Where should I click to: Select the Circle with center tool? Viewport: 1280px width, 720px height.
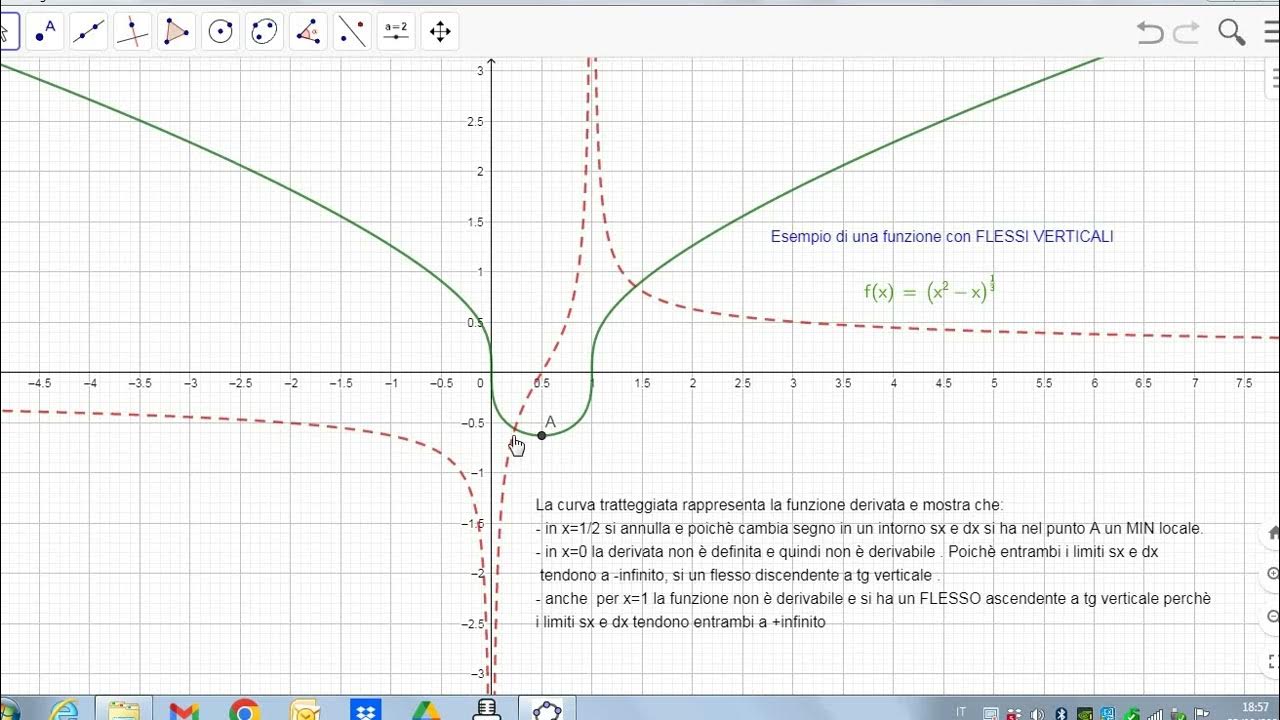pyautogui.click(x=220, y=32)
